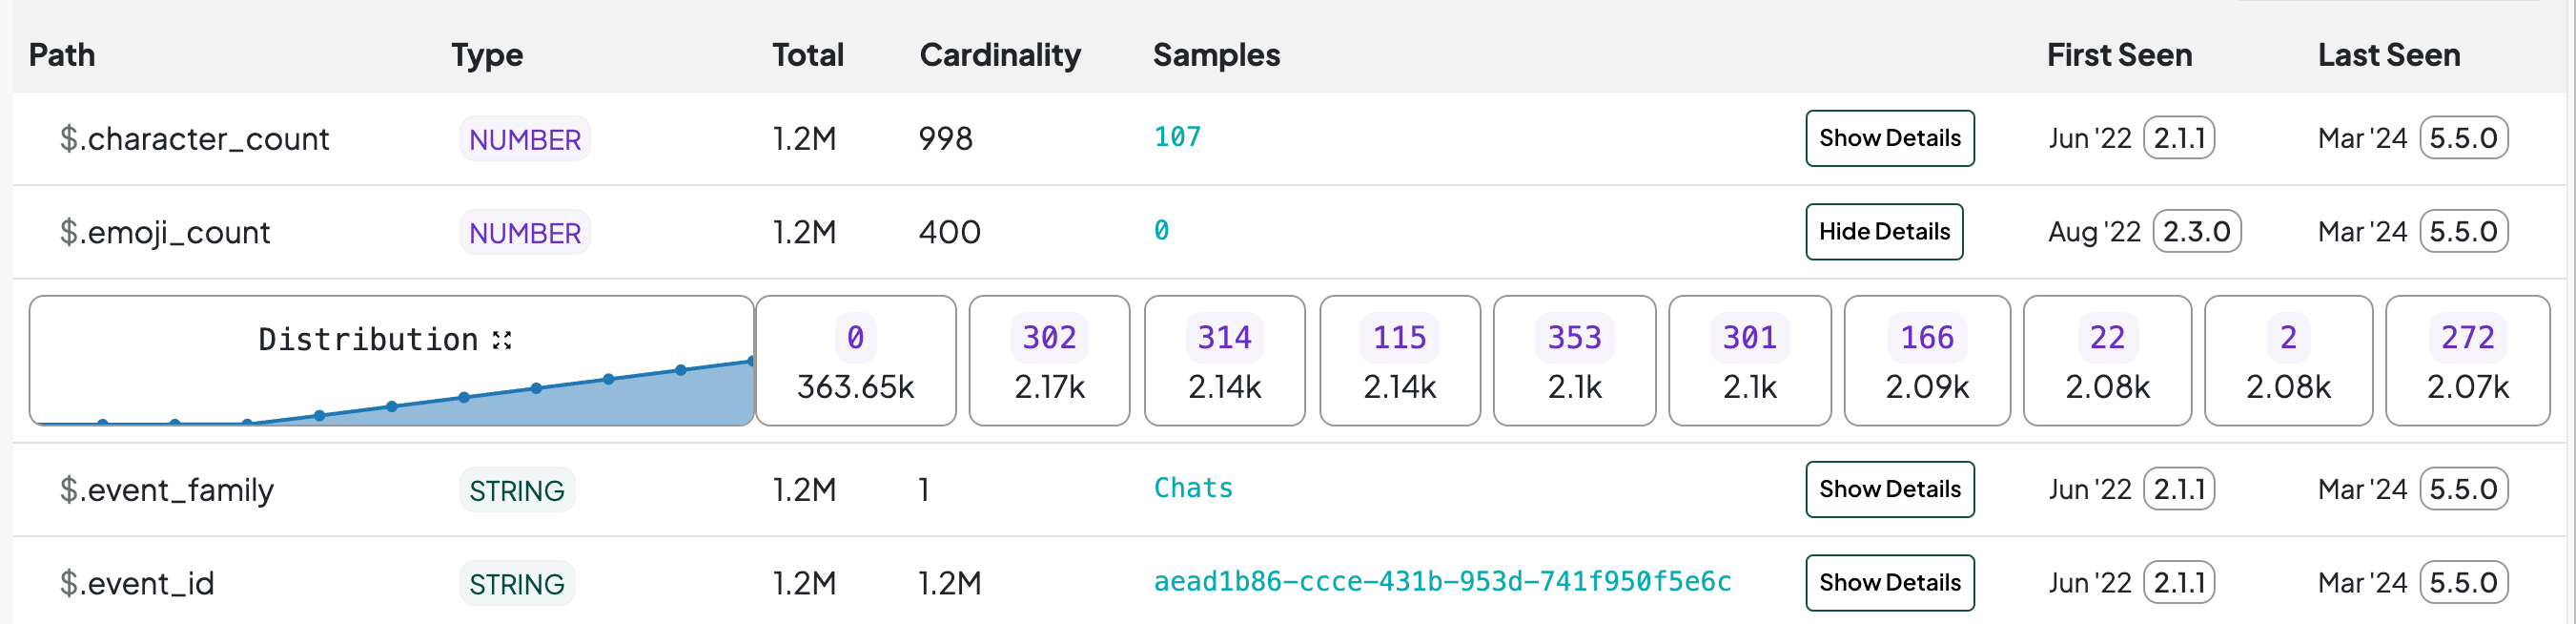
Task: Show details for $.character_count row
Action: point(1889,138)
